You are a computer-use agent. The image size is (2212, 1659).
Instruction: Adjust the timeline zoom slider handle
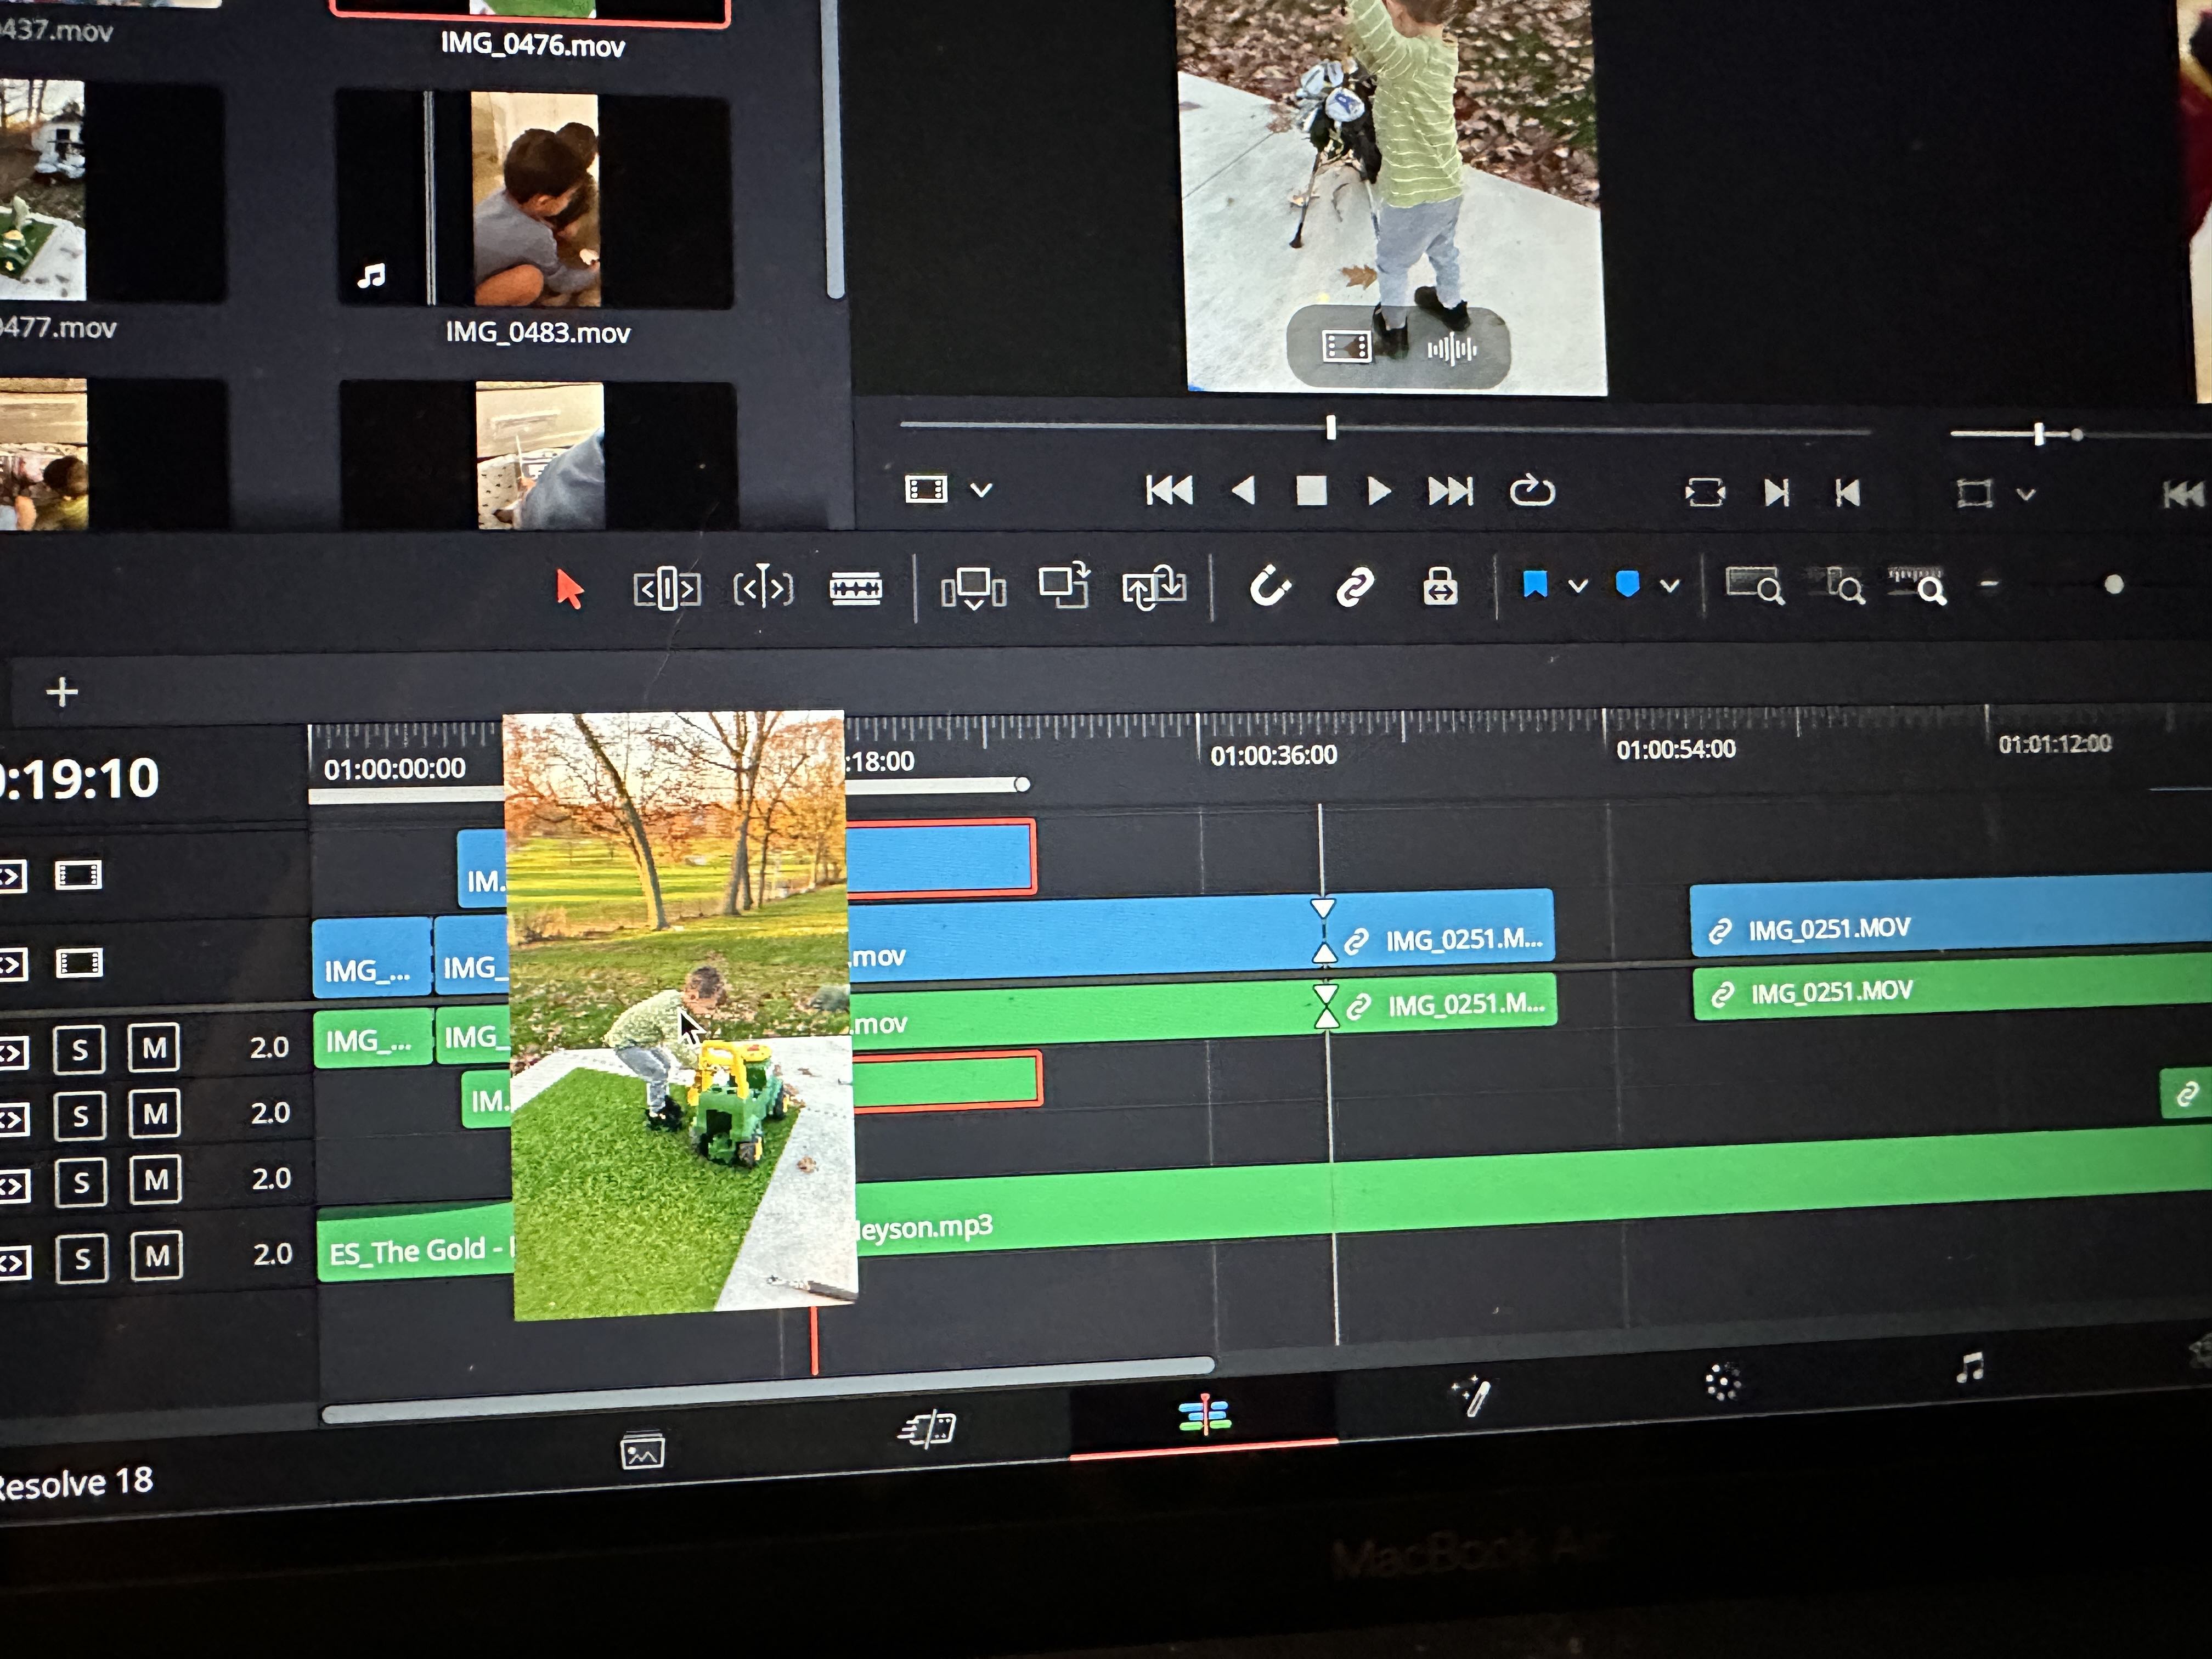2114,584
